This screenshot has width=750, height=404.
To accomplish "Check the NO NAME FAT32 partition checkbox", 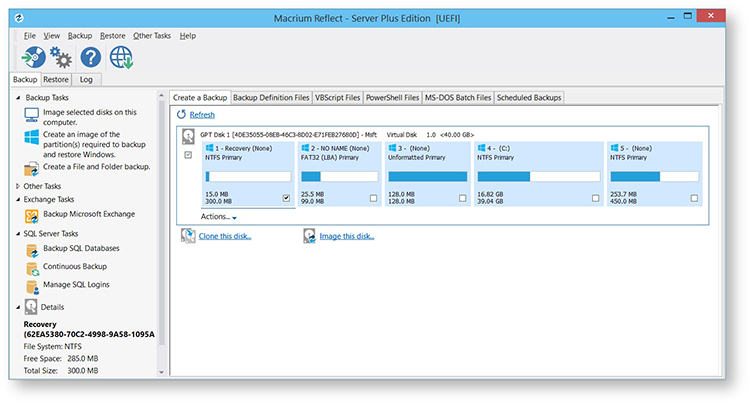I will (x=373, y=198).
